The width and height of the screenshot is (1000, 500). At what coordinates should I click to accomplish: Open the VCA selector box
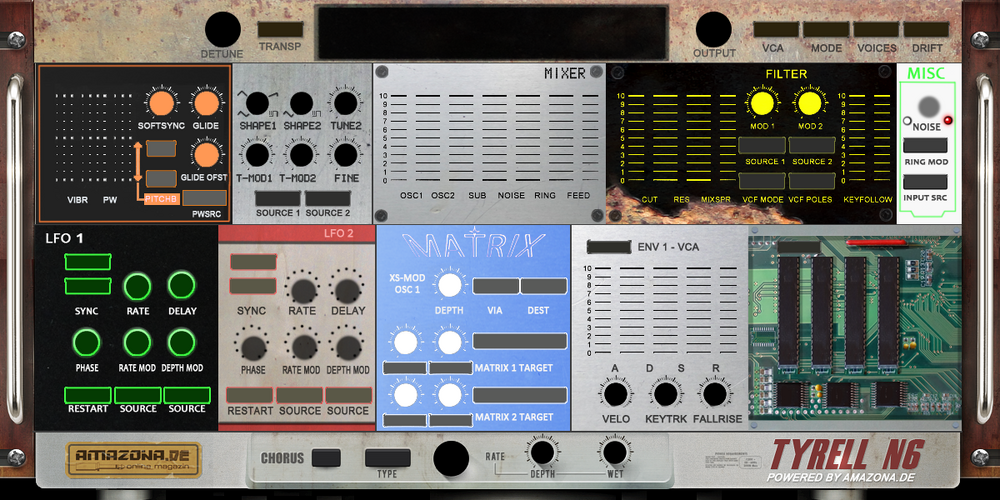click(776, 29)
